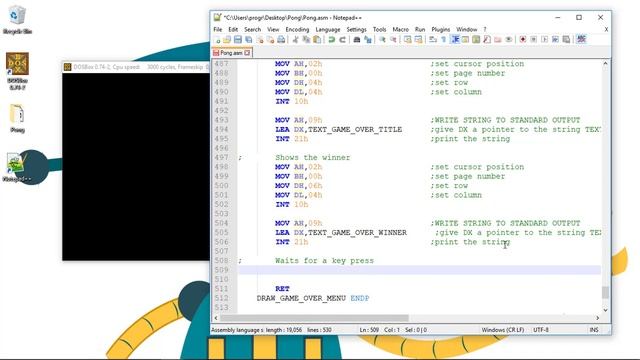This screenshot has height=360, width=640.
Task: Click the Zoom In toolbar icon
Action: click(382, 40)
